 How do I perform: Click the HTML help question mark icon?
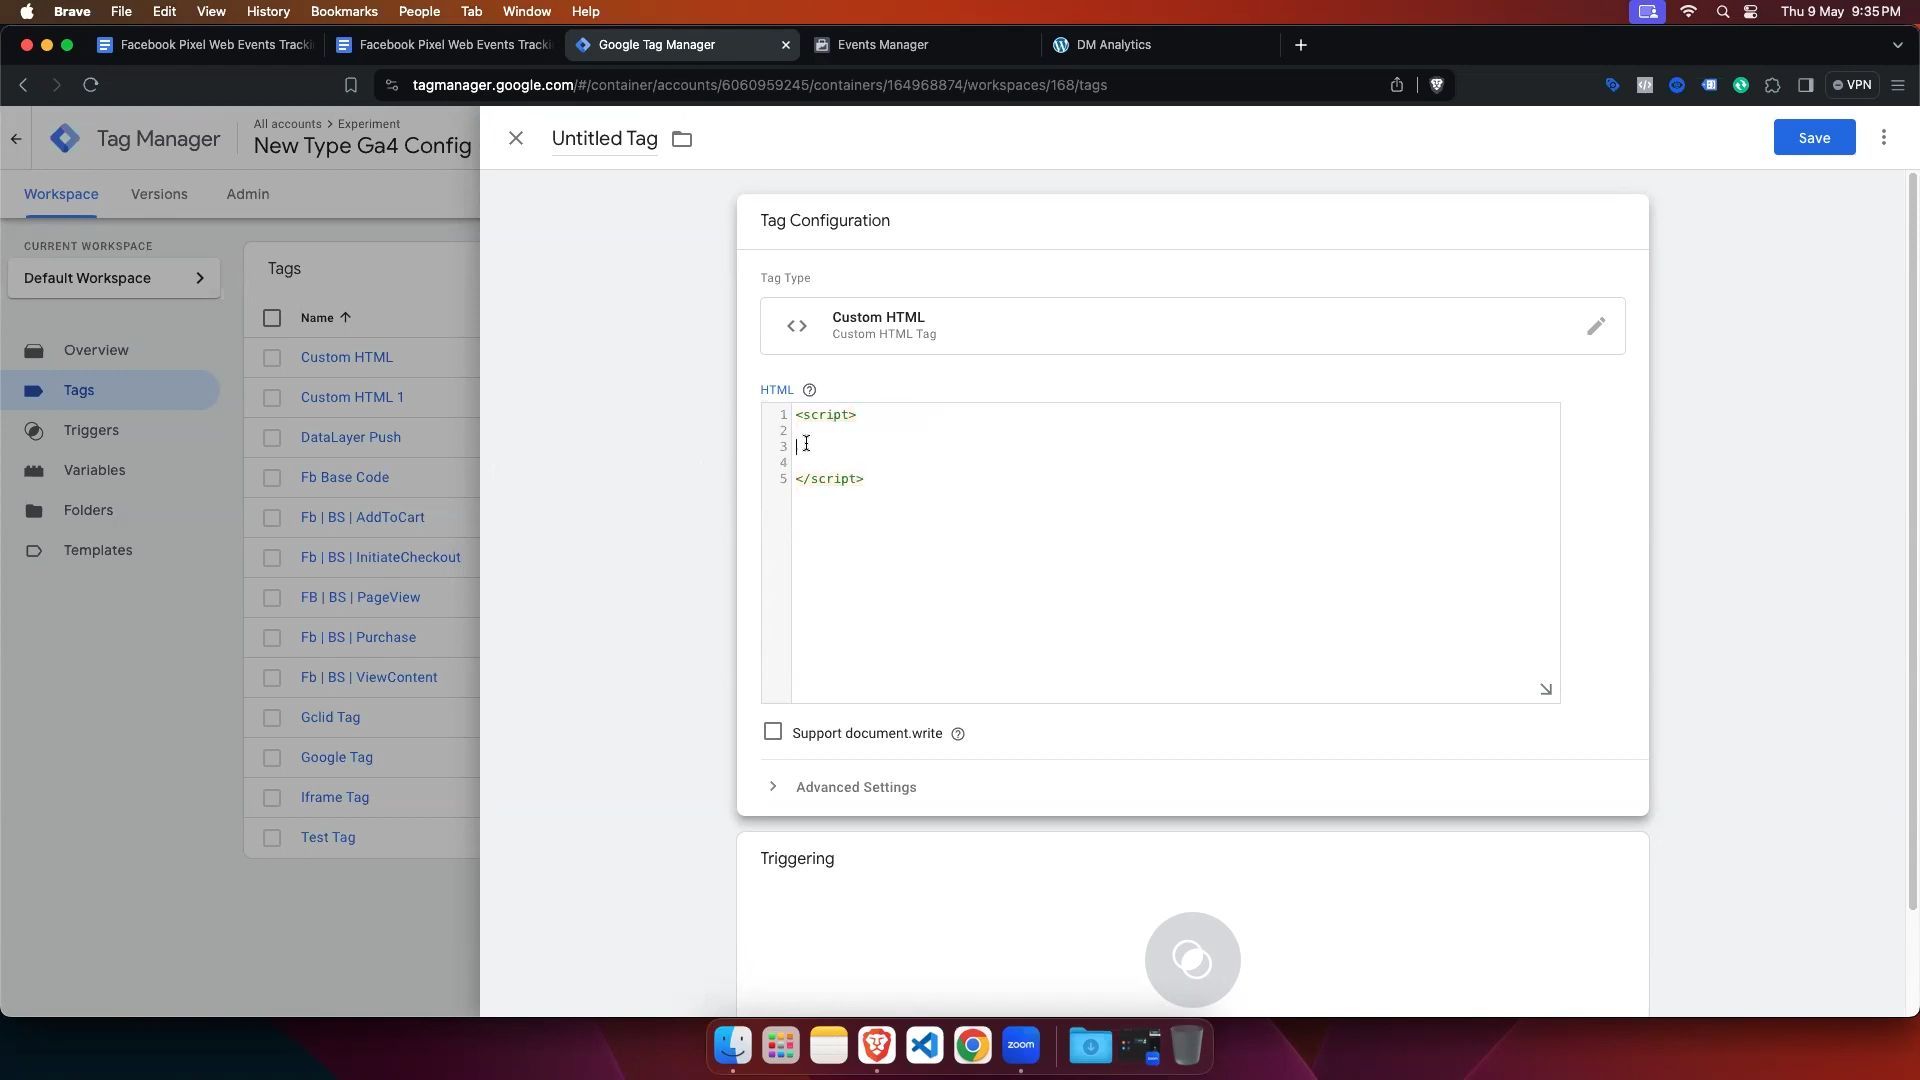pos(809,390)
